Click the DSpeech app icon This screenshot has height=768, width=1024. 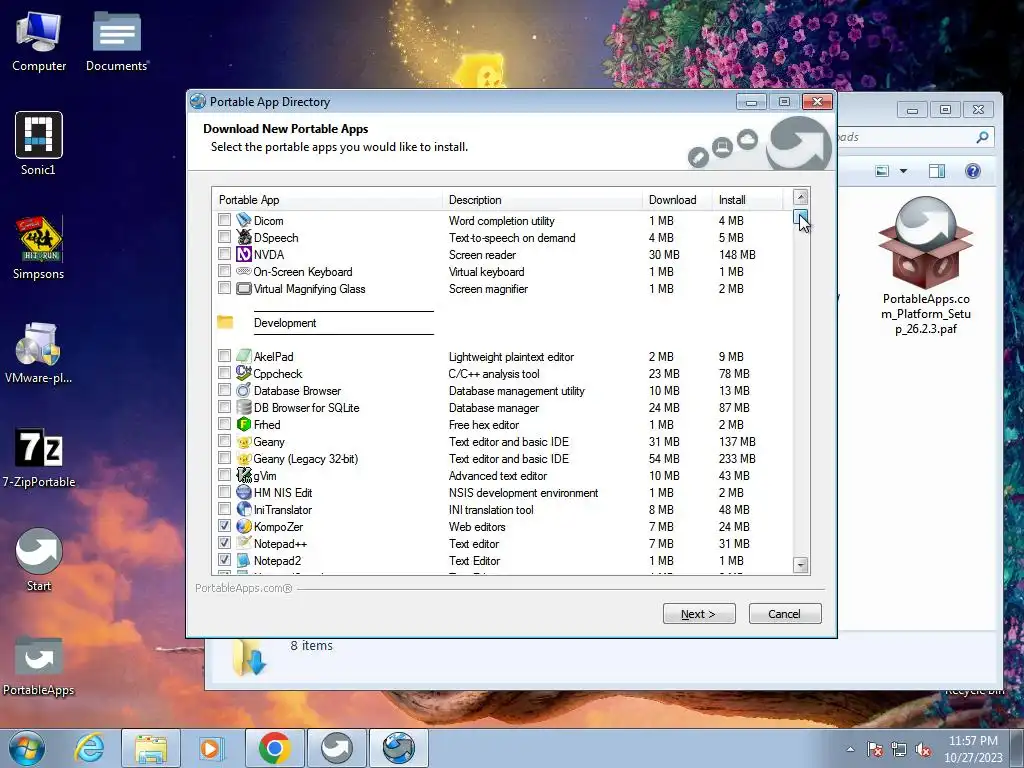tap(244, 237)
